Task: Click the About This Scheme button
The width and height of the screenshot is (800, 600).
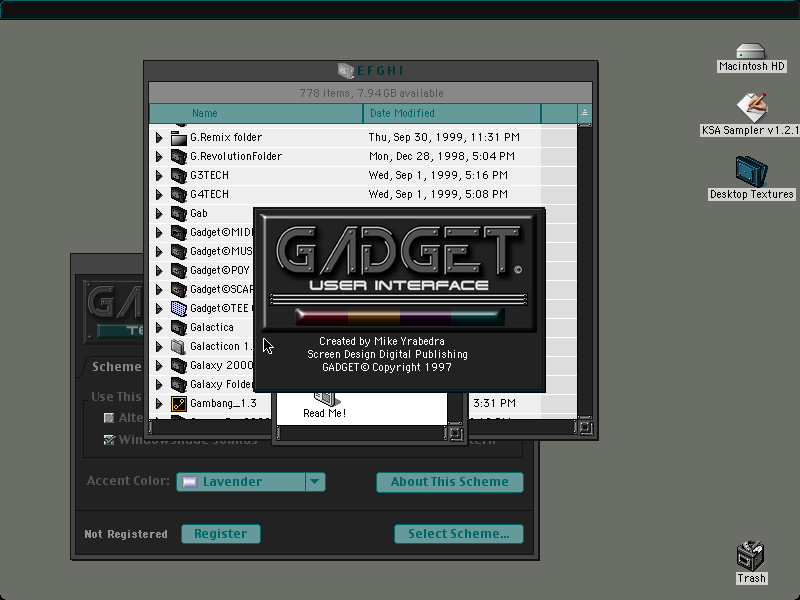Action: [x=449, y=482]
